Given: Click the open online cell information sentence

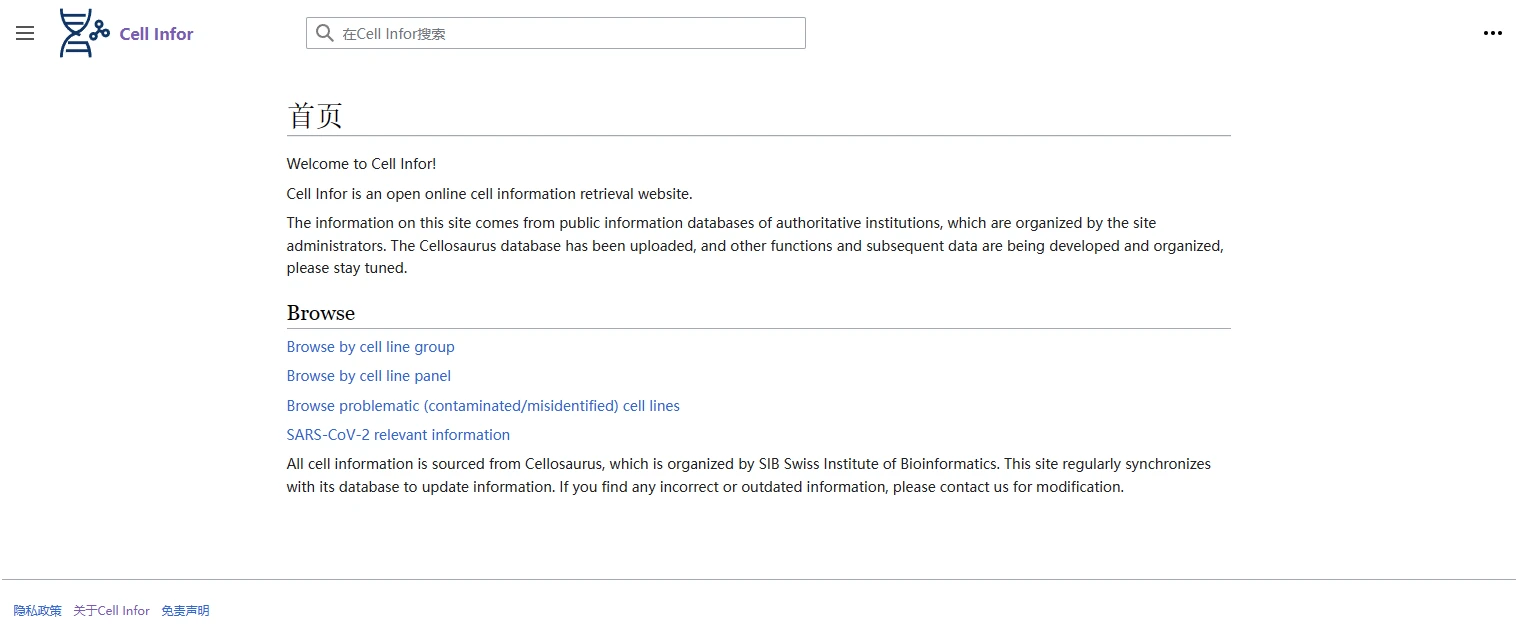Looking at the screenshot, I should (x=489, y=194).
